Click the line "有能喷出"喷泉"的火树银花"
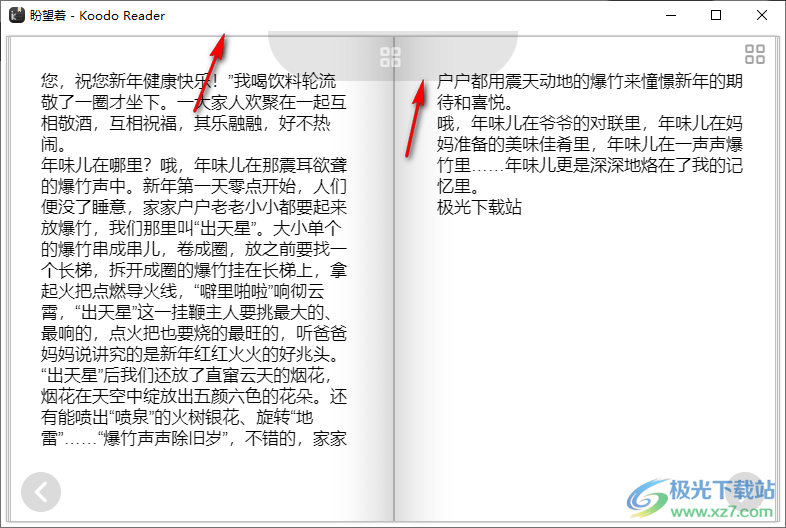 [x=177, y=417]
